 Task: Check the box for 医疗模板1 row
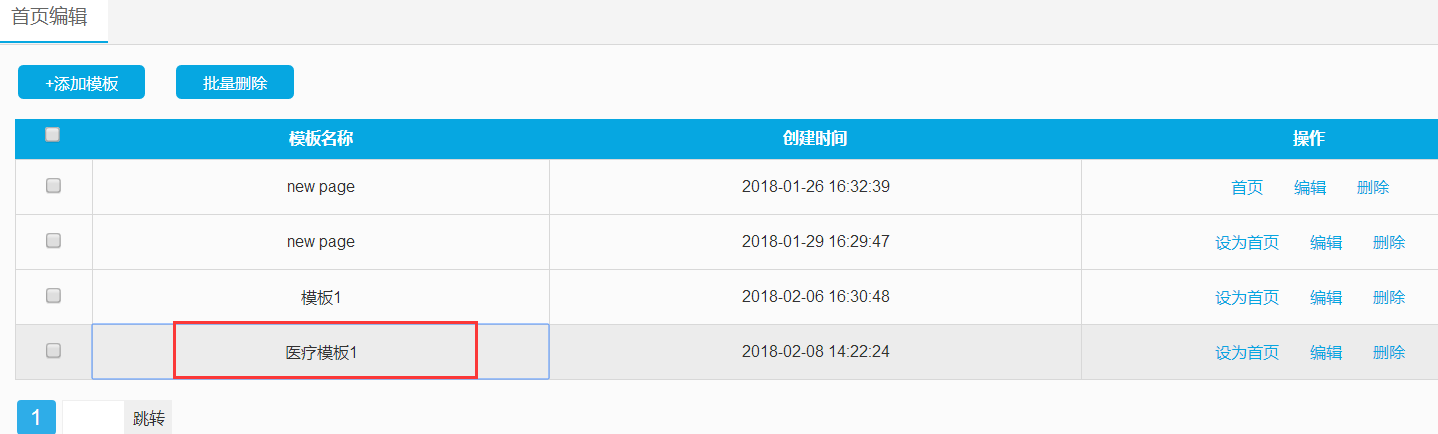point(54,350)
